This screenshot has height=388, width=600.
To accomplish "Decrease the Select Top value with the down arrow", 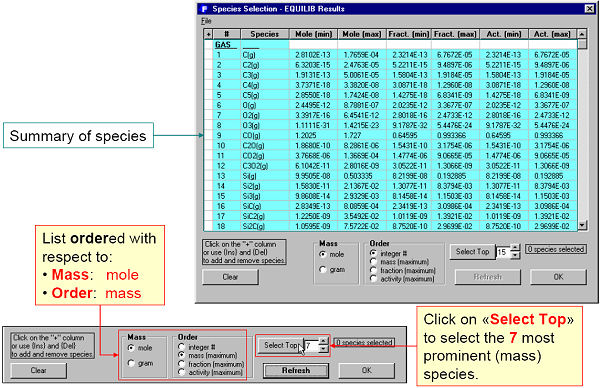I will pyautogui.click(x=515, y=255).
